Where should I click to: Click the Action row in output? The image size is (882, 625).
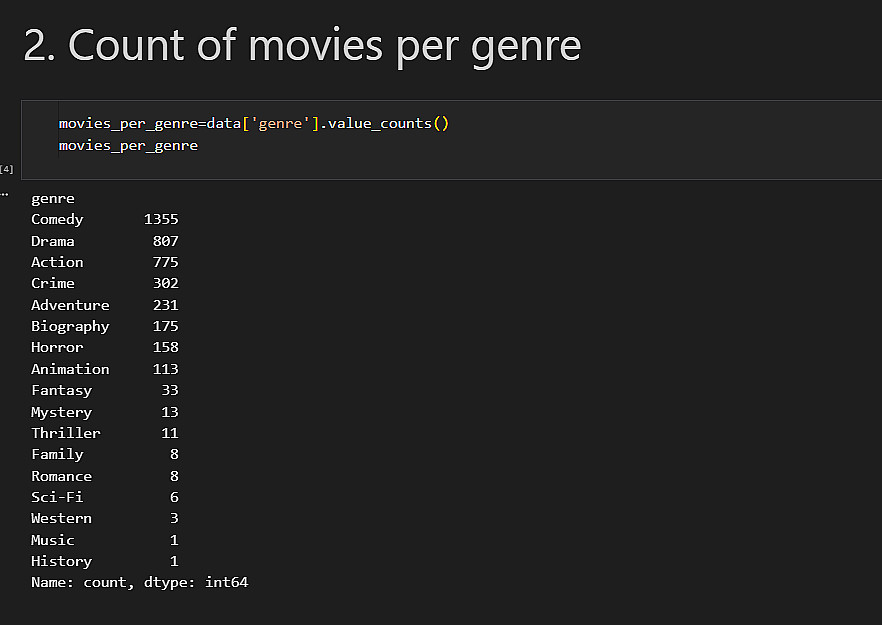point(57,262)
